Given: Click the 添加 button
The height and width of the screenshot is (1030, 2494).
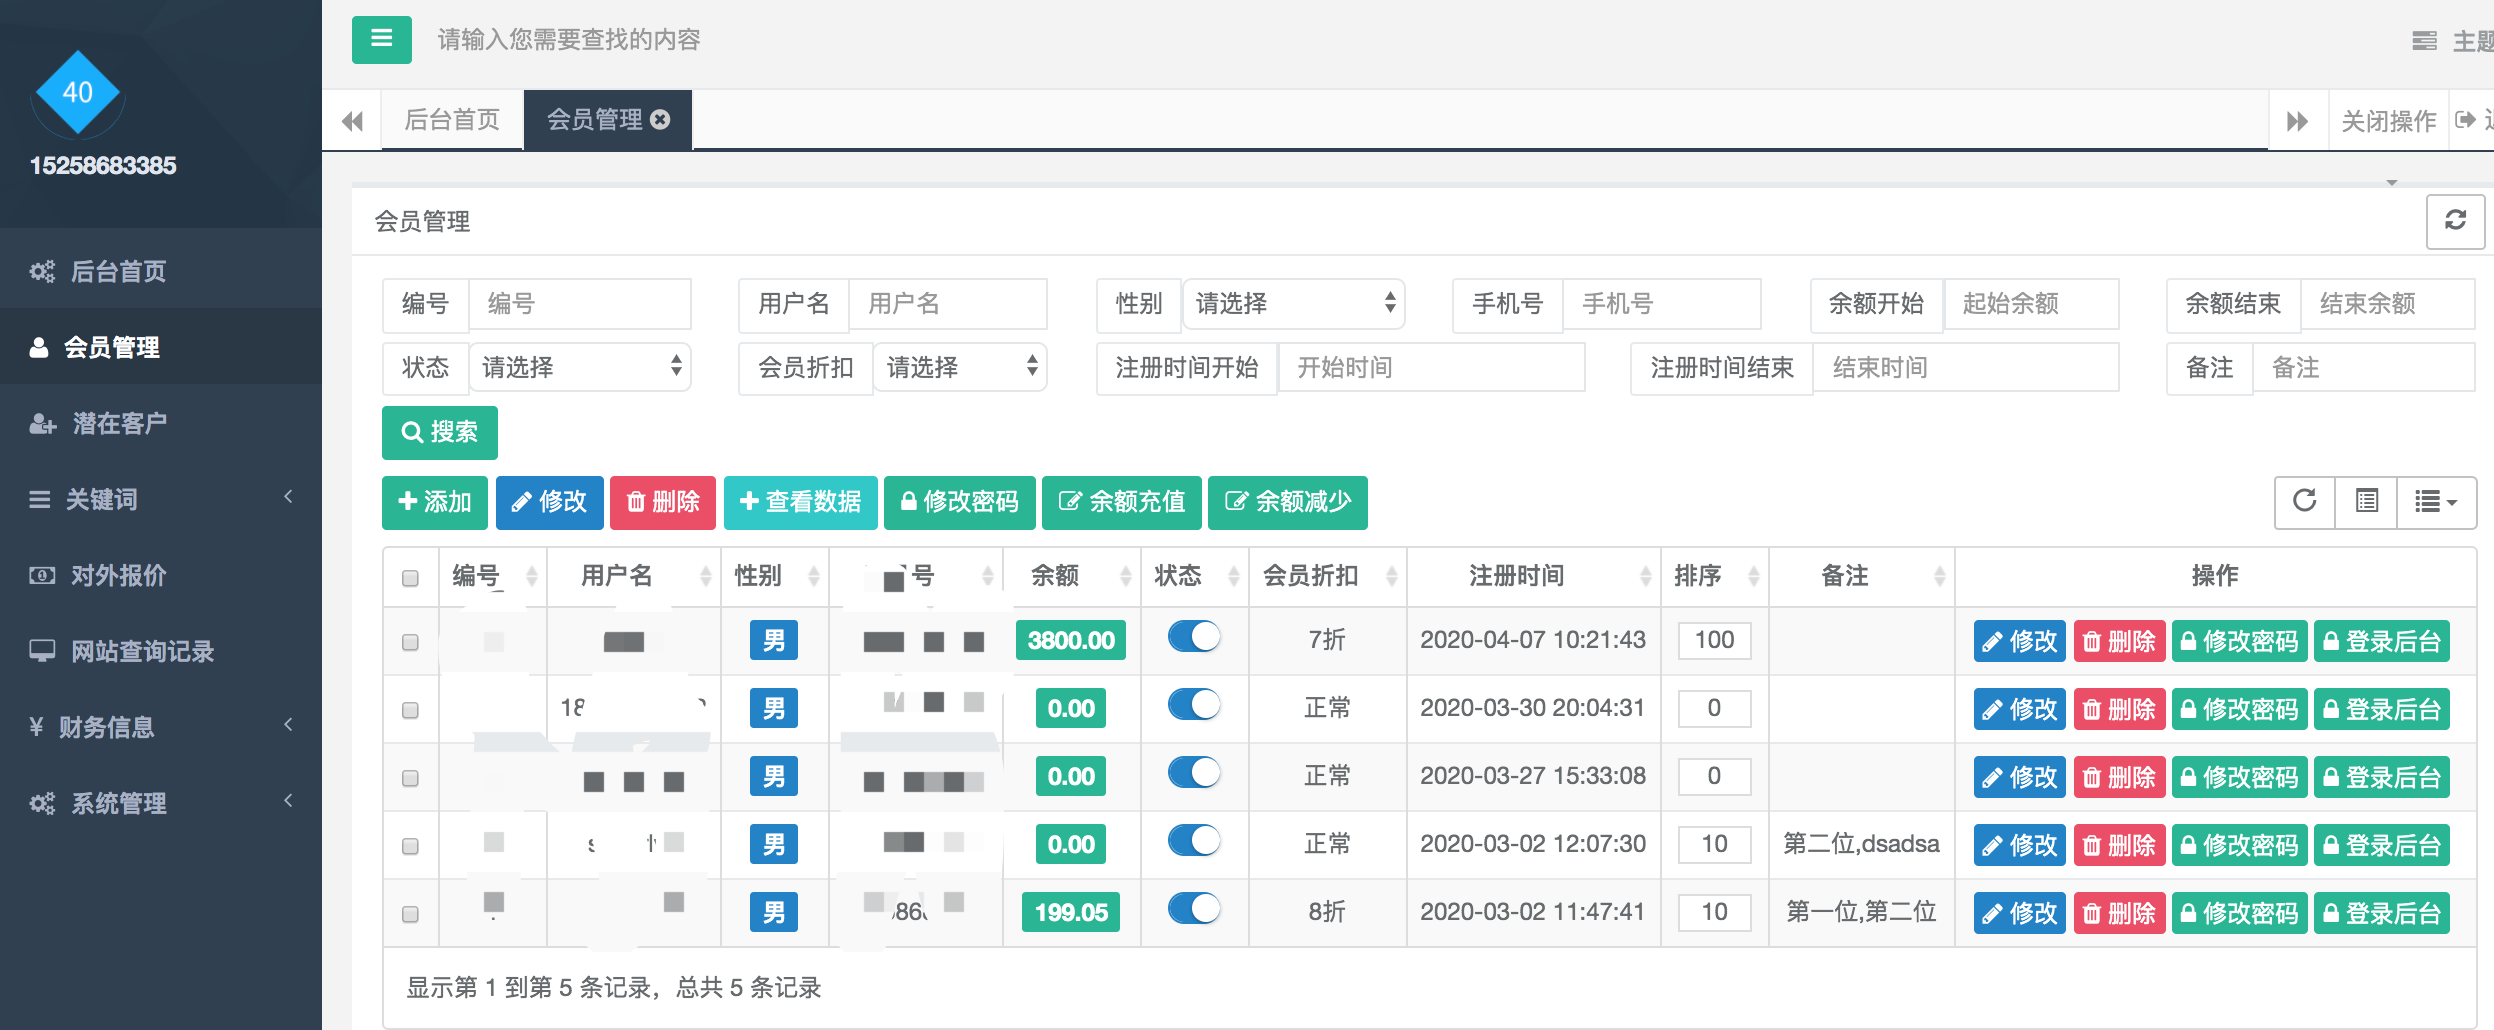Looking at the screenshot, I should (434, 502).
